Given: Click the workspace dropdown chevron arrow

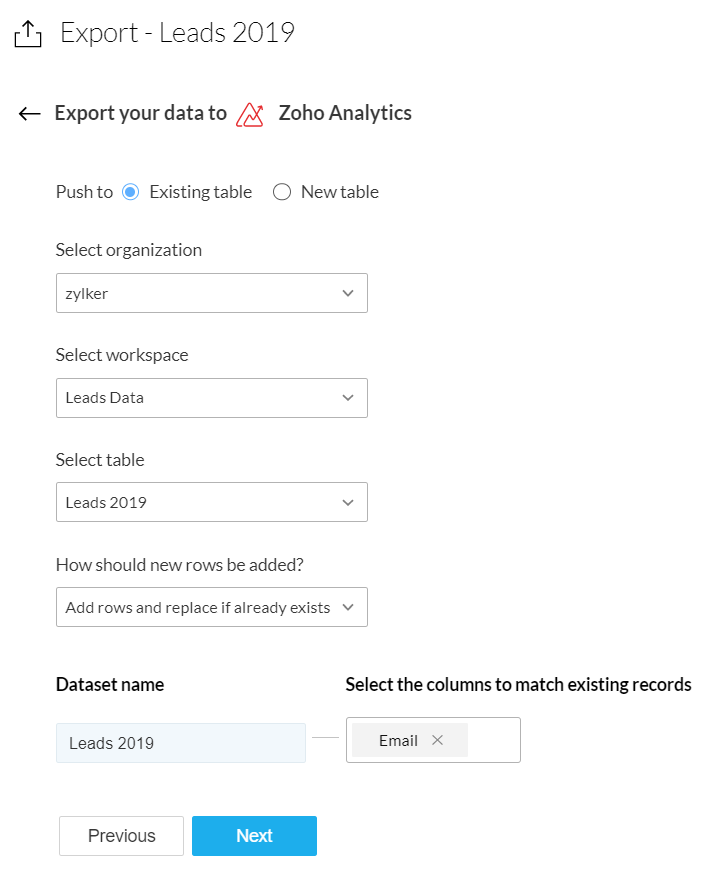Looking at the screenshot, I should 348,398.
